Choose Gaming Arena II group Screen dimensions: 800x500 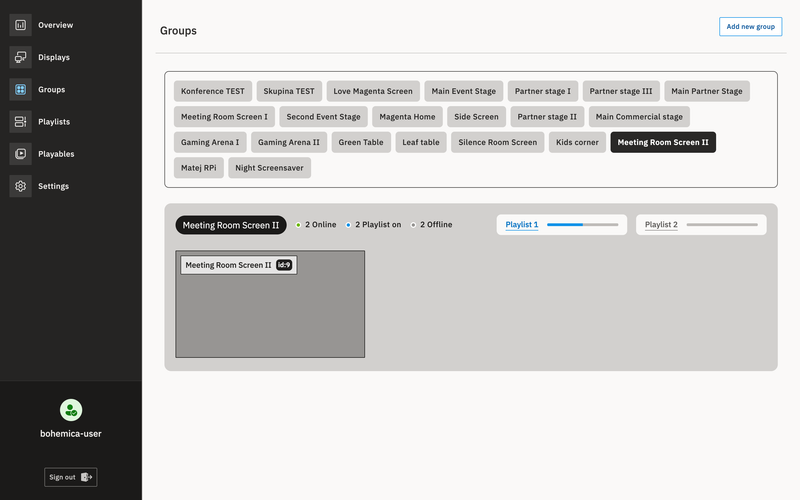289,142
